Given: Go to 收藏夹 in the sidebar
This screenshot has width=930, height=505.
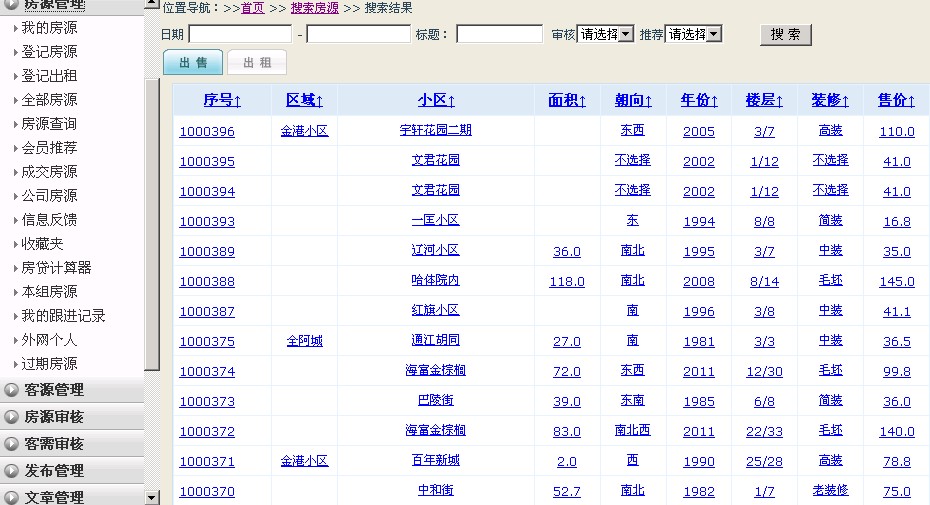Looking at the screenshot, I should tap(42, 244).
